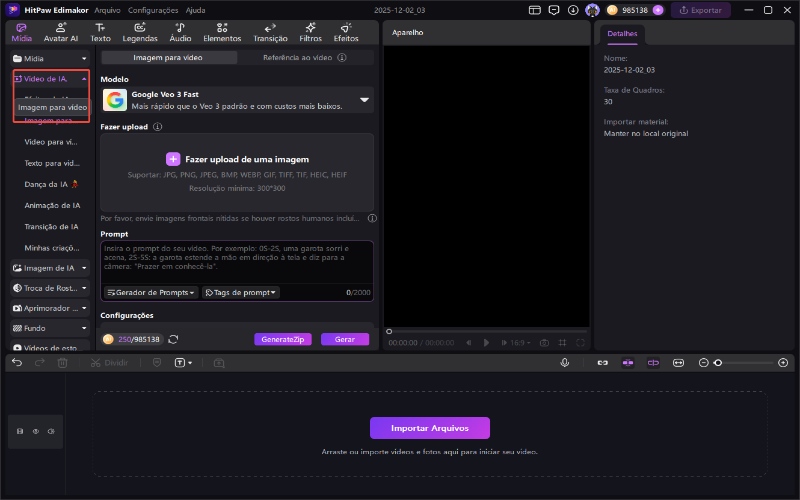
Task: Select the Filtros toolbar icon
Action: (310, 32)
